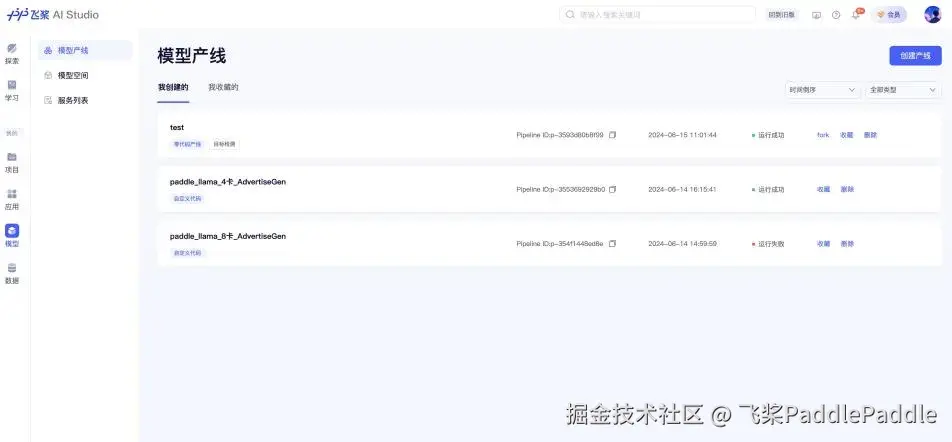The width and height of the screenshot is (952, 442).
Task: Click the timestamp 2024-06-15 11:01:44
Action: tap(682, 135)
